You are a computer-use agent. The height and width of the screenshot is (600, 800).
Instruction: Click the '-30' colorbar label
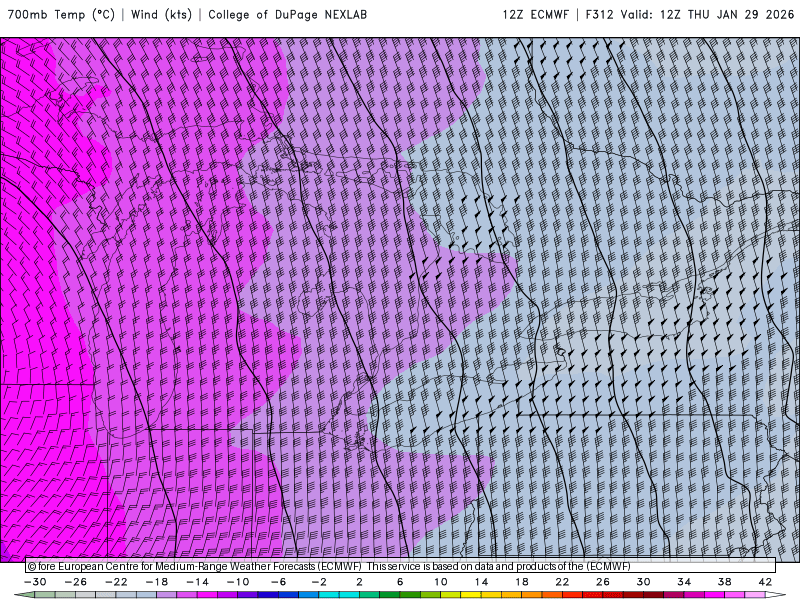coord(35,582)
